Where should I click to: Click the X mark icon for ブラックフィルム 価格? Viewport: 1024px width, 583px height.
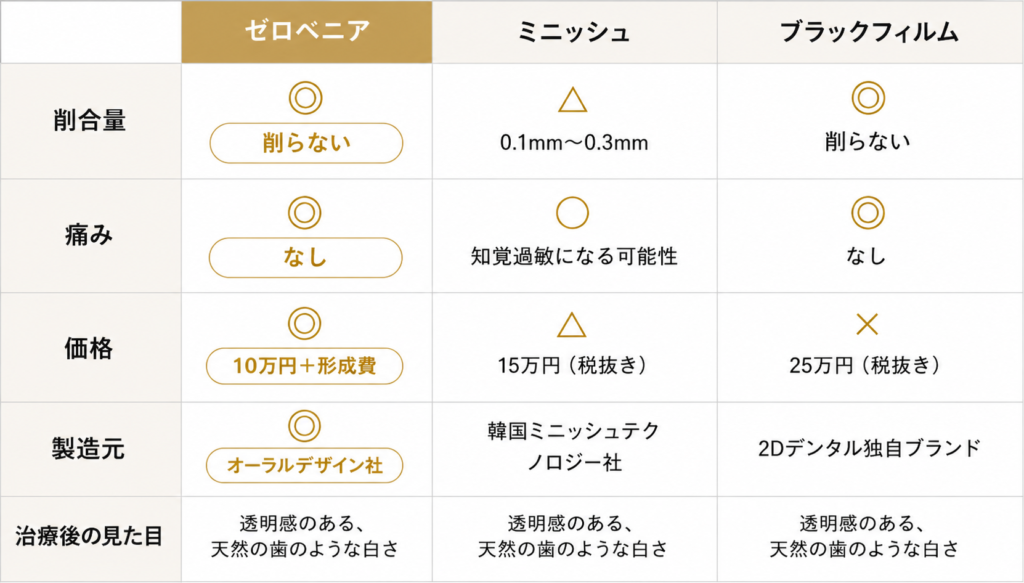(867, 324)
